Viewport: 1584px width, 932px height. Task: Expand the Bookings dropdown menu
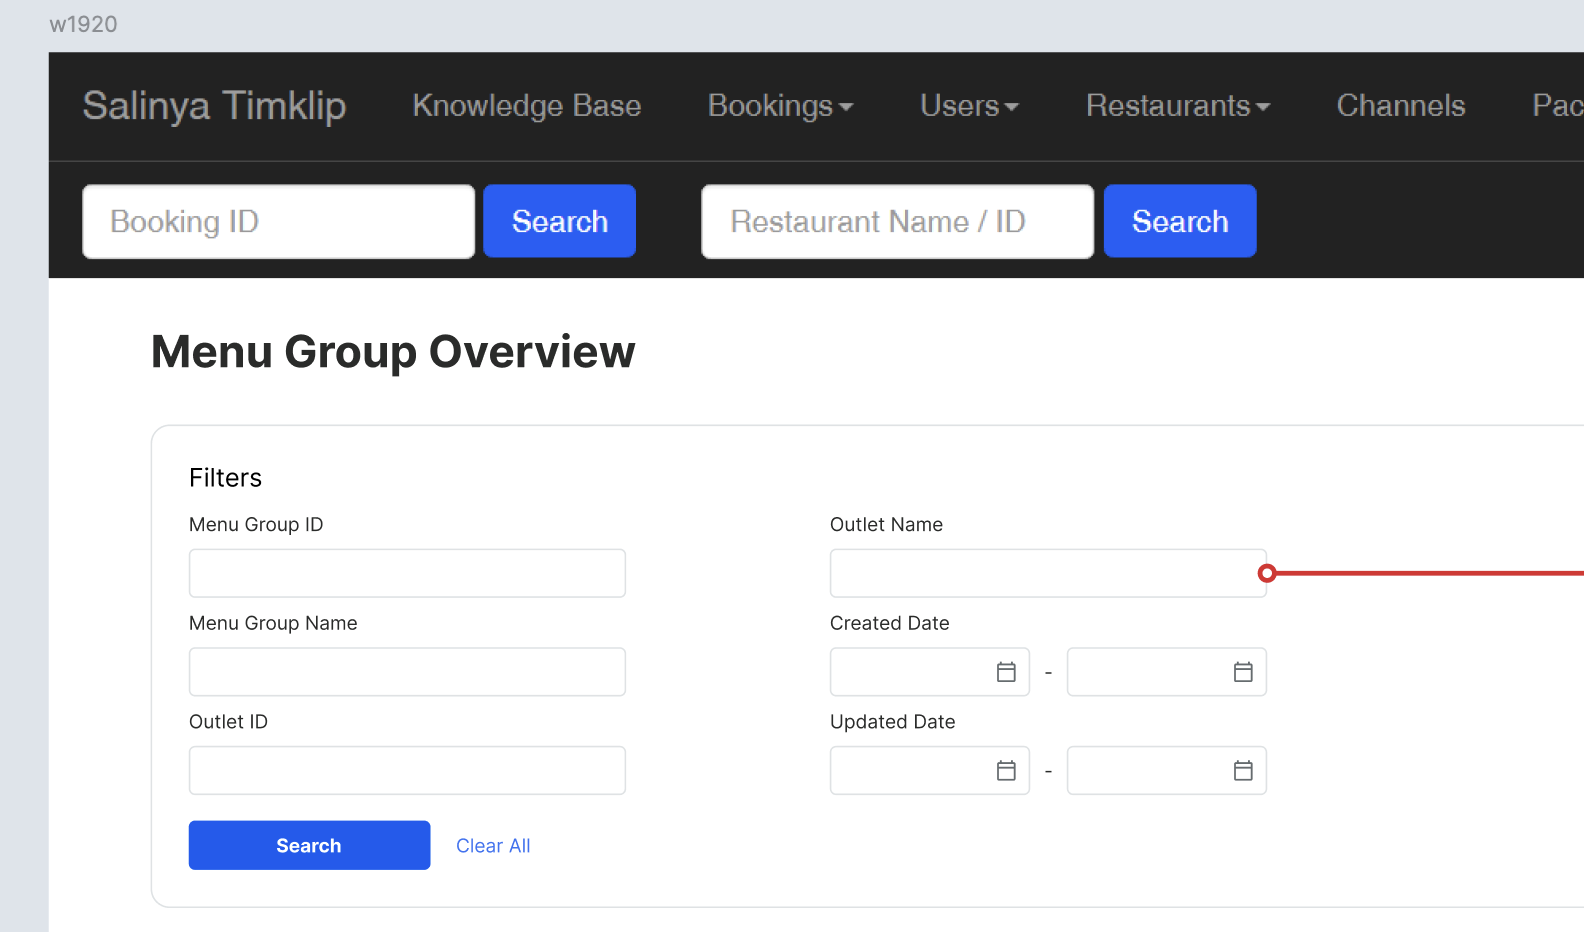780,106
